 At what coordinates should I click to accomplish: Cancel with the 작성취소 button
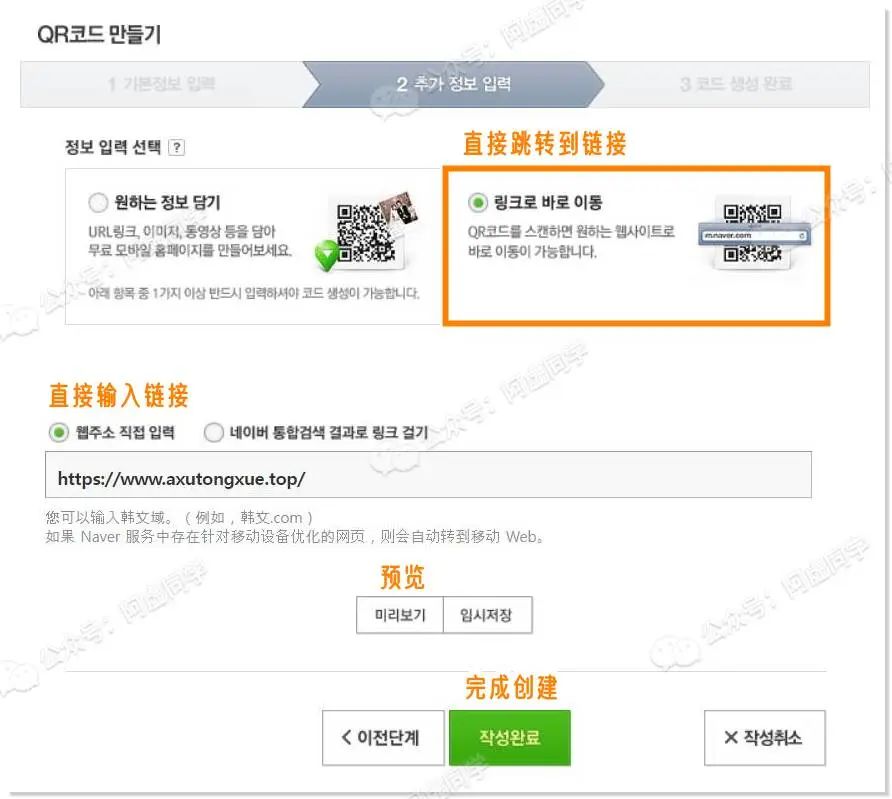point(765,738)
